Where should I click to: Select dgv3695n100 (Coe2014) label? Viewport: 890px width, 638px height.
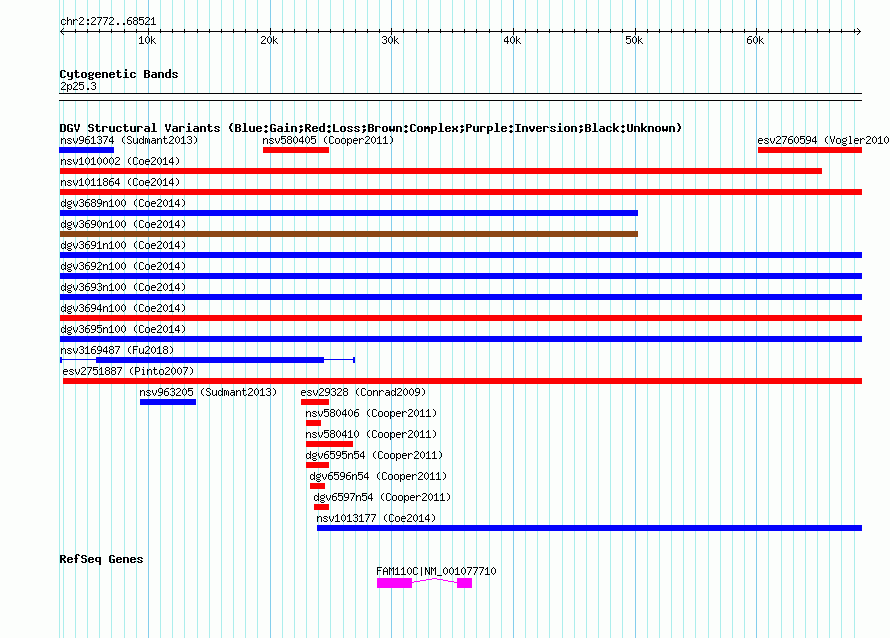(123, 329)
